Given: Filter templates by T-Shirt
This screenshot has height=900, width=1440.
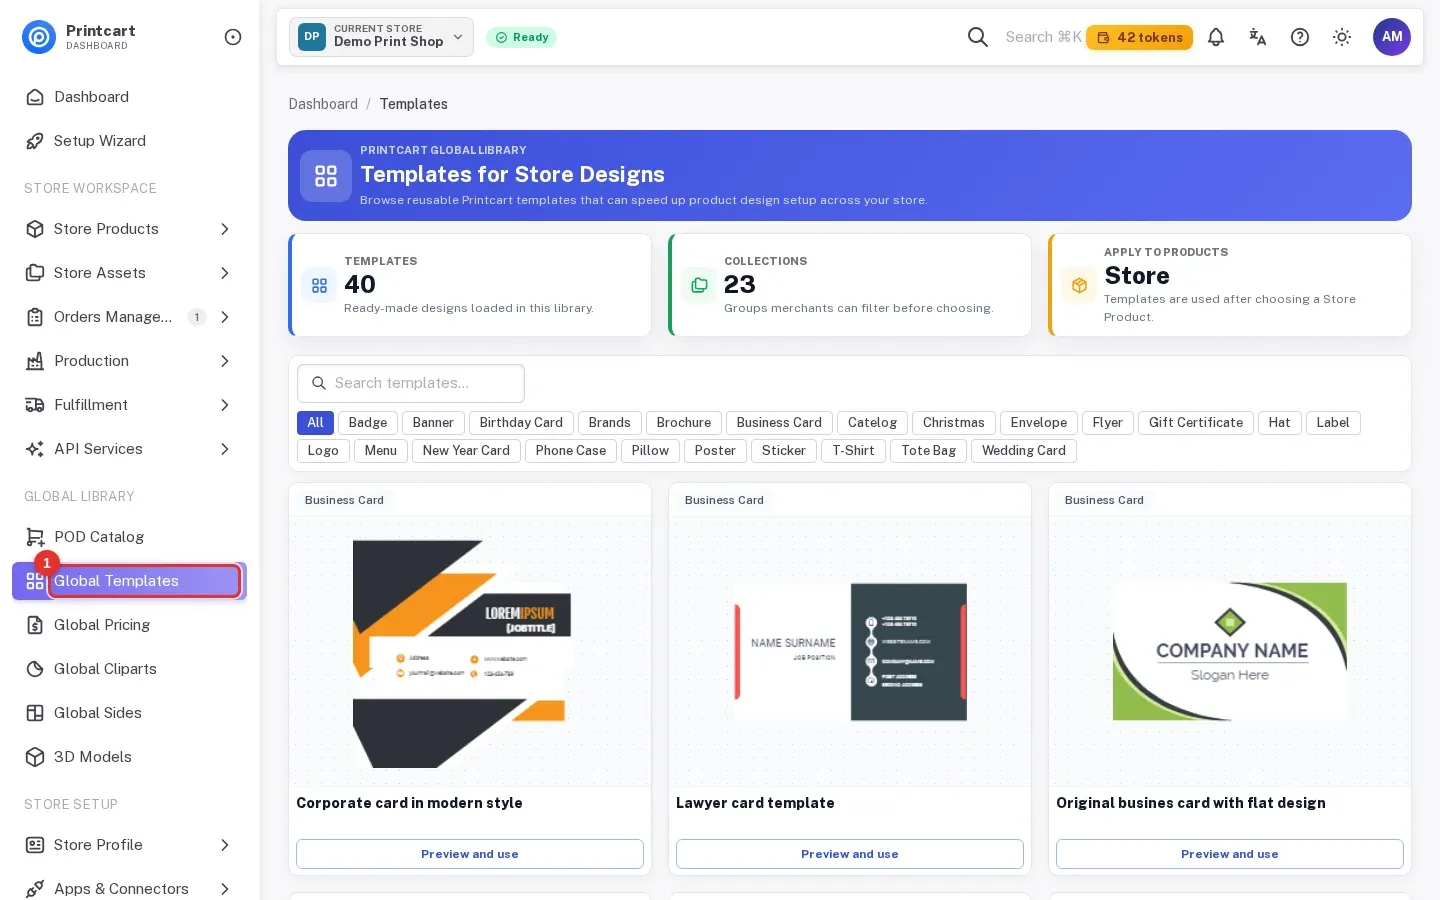Looking at the screenshot, I should 853,451.
